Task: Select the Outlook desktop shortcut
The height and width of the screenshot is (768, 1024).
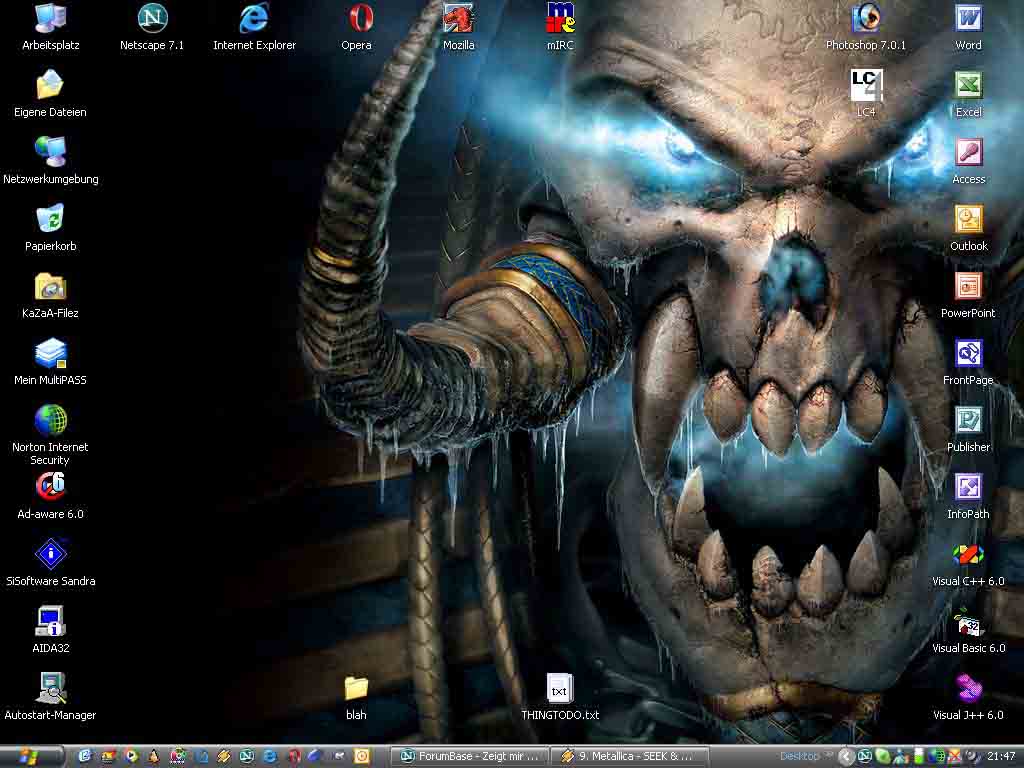Action: [x=968, y=229]
